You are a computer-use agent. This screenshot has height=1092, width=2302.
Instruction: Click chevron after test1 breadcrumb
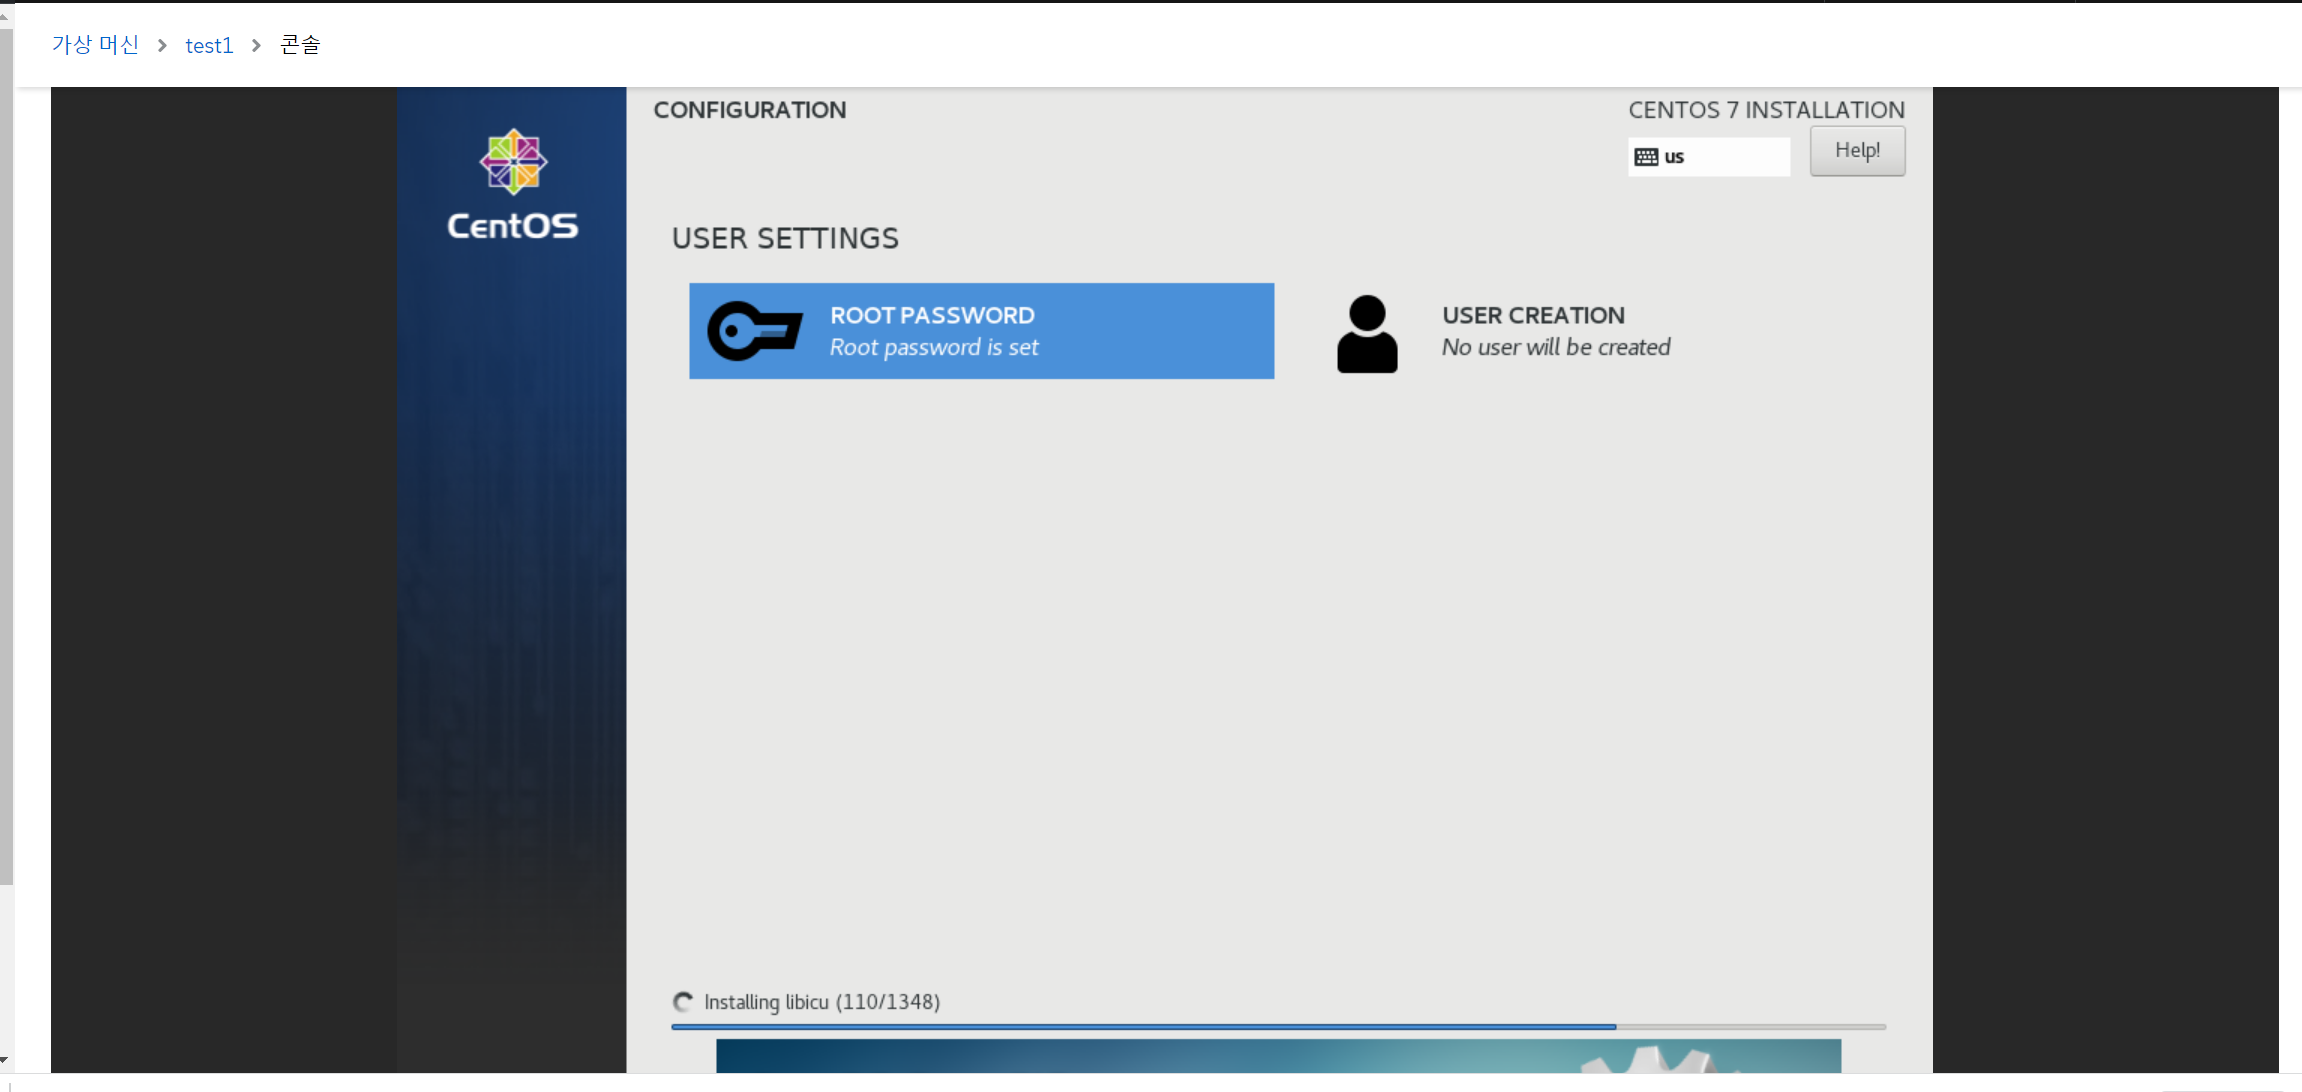point(257,46)
